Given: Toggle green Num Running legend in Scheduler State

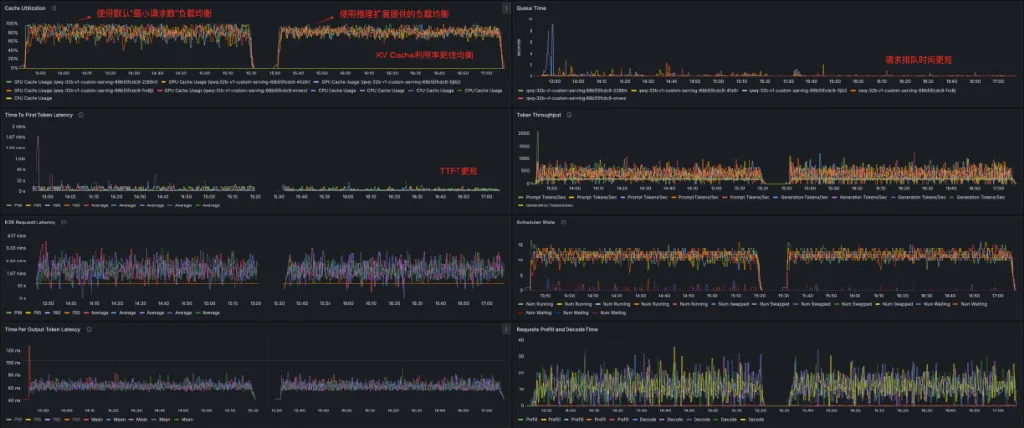Looking at the screenshot, I should pos(536,304).
